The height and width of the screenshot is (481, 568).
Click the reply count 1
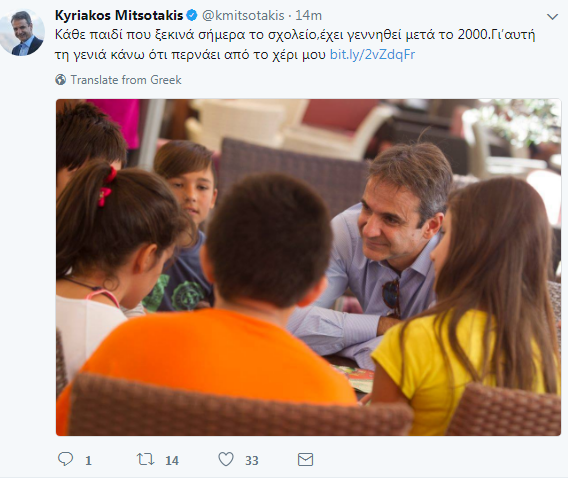(x=88, y=461)
